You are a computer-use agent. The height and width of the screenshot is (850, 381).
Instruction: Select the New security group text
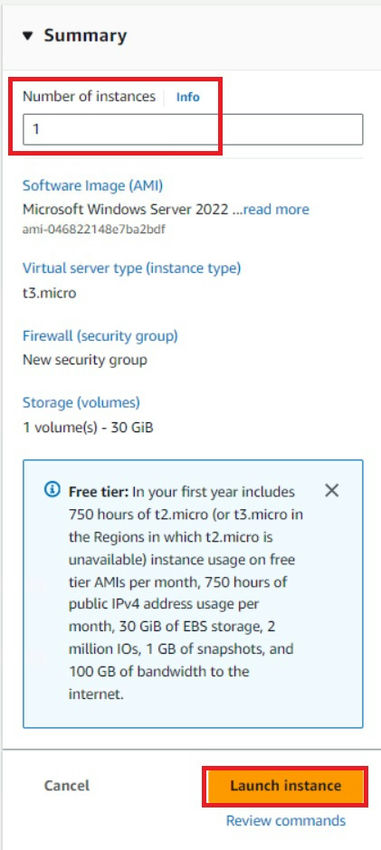pyautogui.click(x=85, y=360)
